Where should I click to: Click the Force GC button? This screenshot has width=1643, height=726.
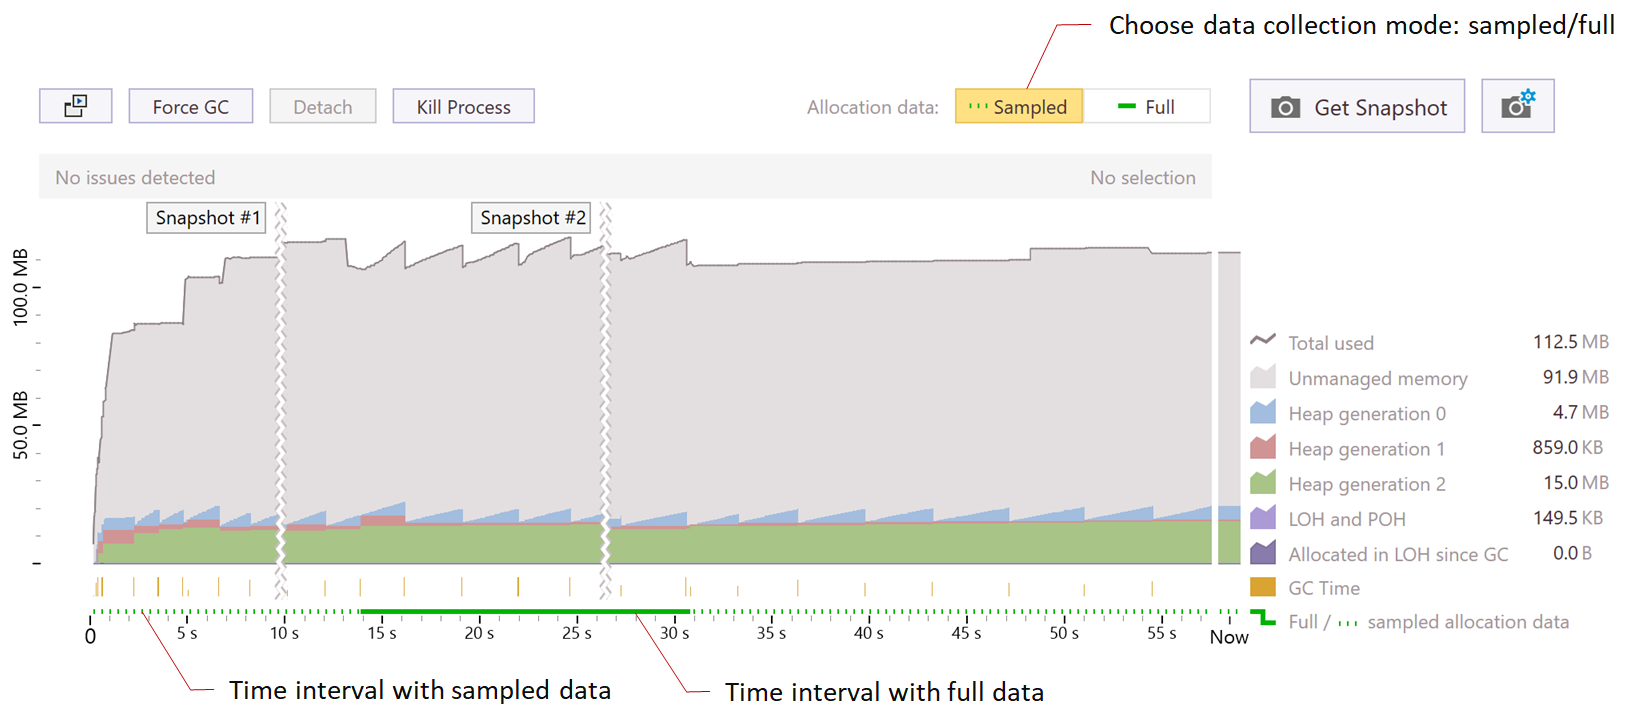point(190,105)
